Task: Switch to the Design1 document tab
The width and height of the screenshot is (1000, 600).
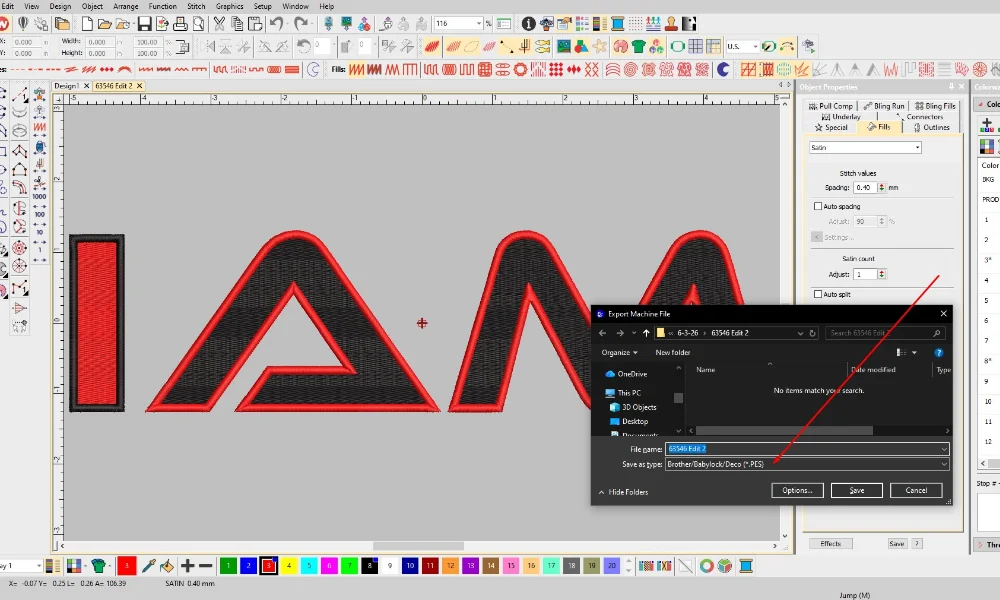Action: 66,85
